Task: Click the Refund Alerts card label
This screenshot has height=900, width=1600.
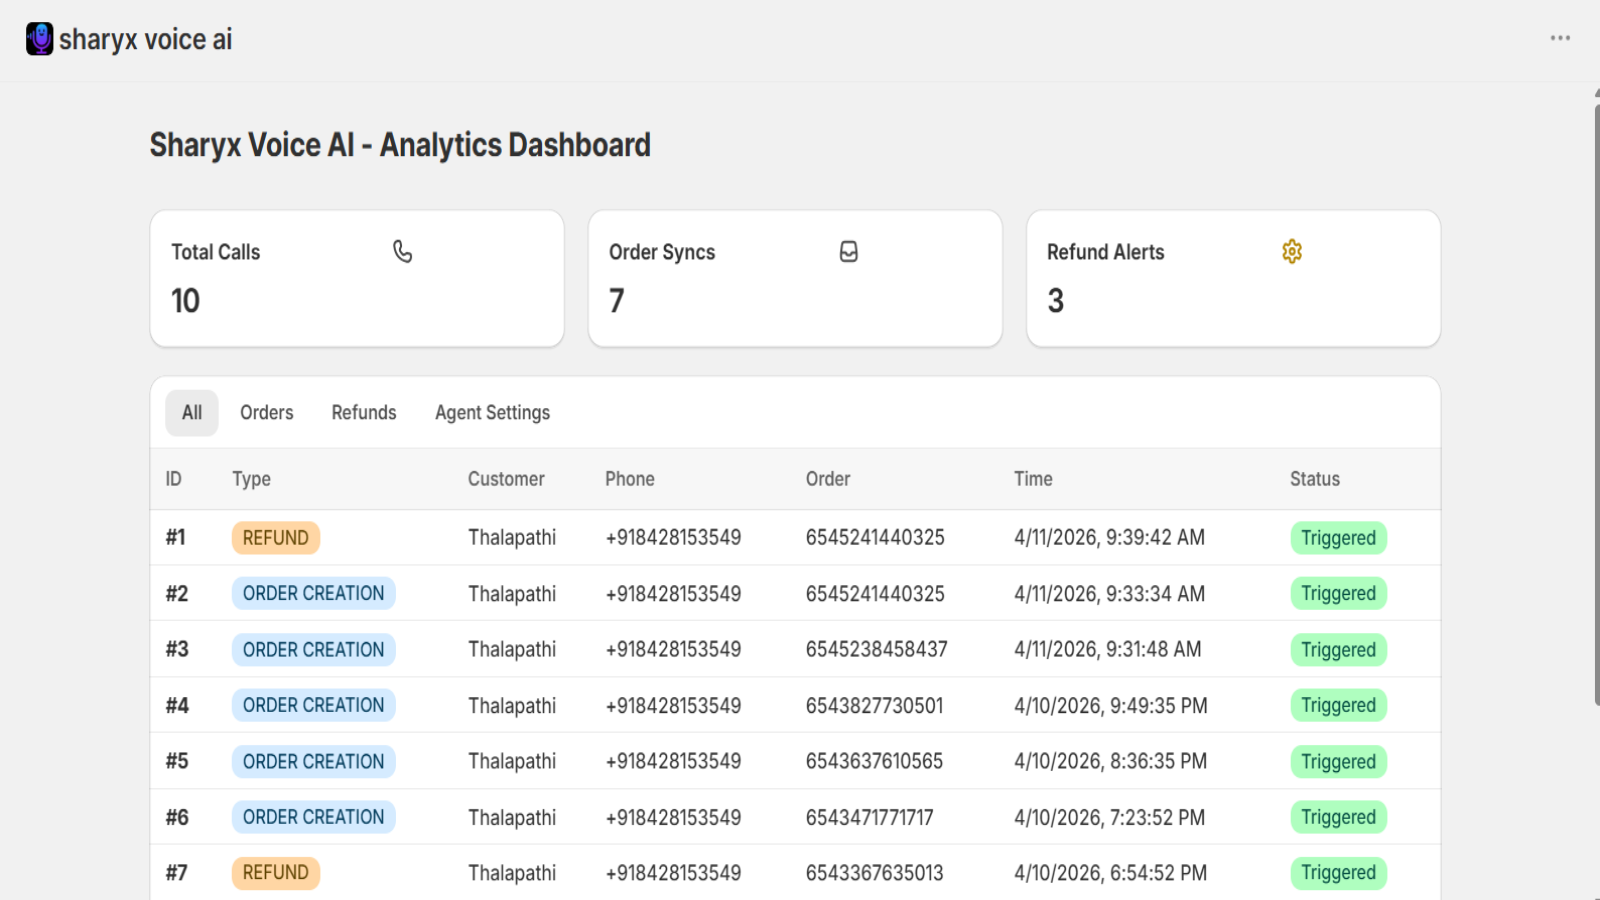Action: (1106, 252)
